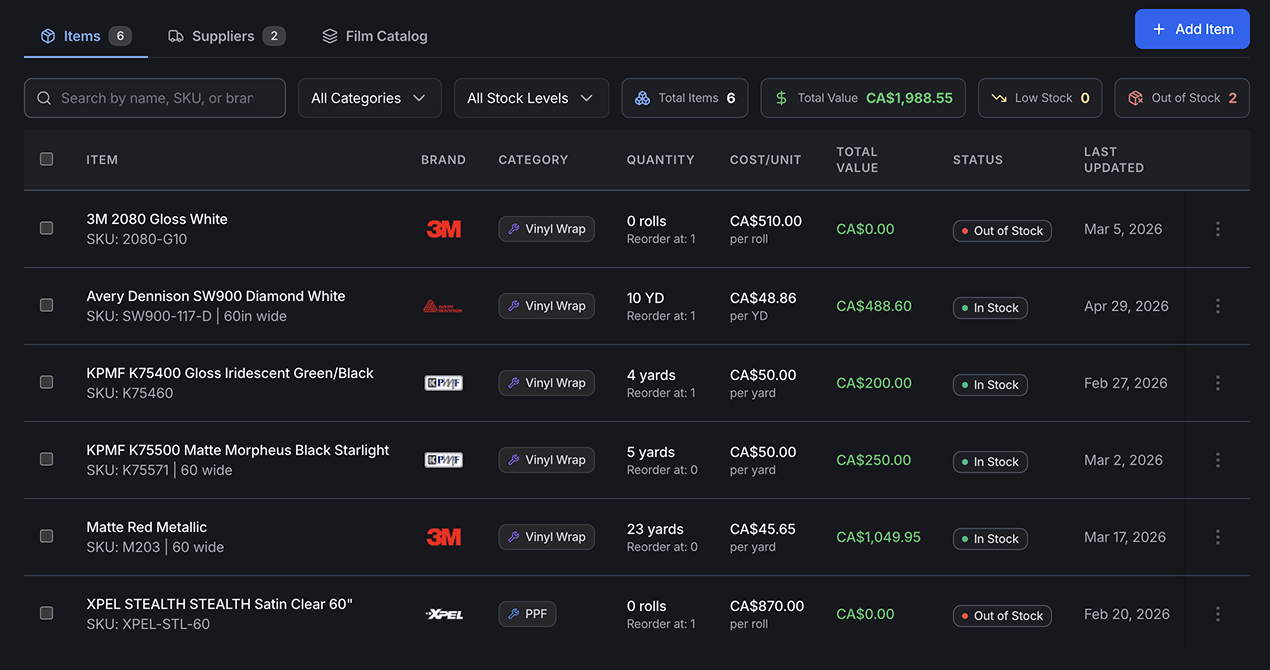The width and height of the screenshot is (1270, 670).
Task: Click the package icon beside Out of Stock
Action: [x=1135, y=98]
